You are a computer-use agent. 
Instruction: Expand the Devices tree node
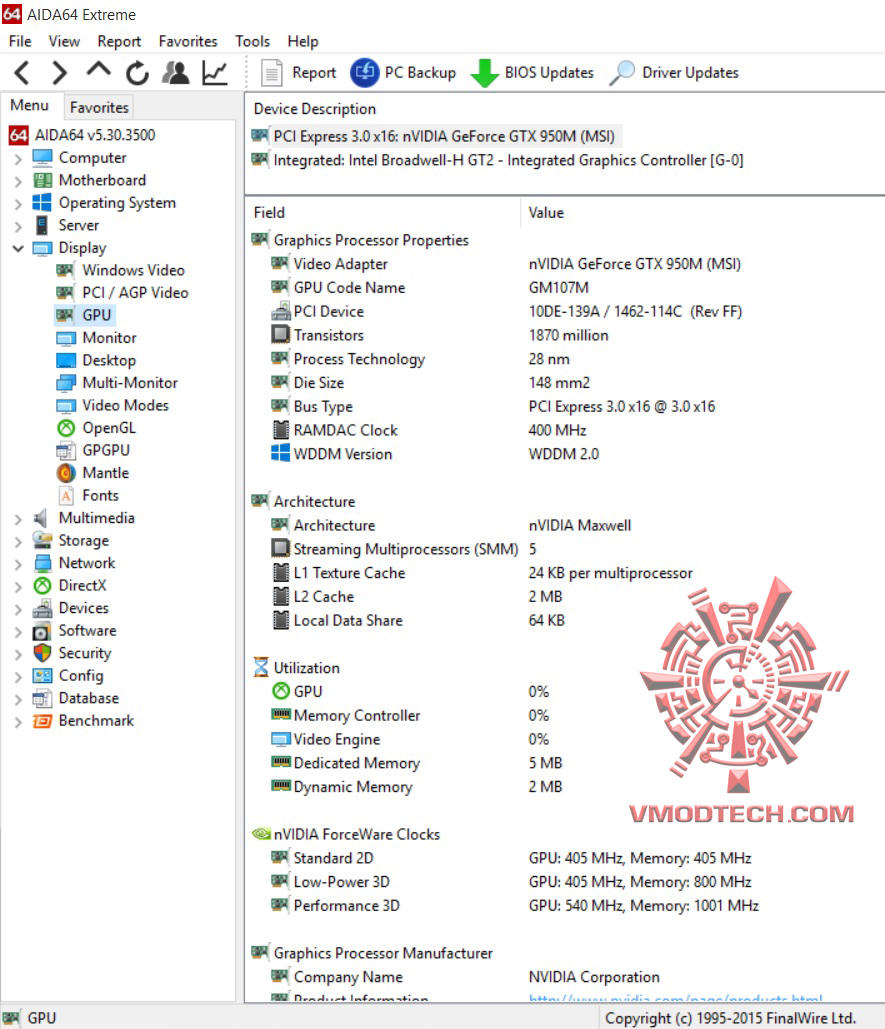pyautogui.click(x=18, y=609)
